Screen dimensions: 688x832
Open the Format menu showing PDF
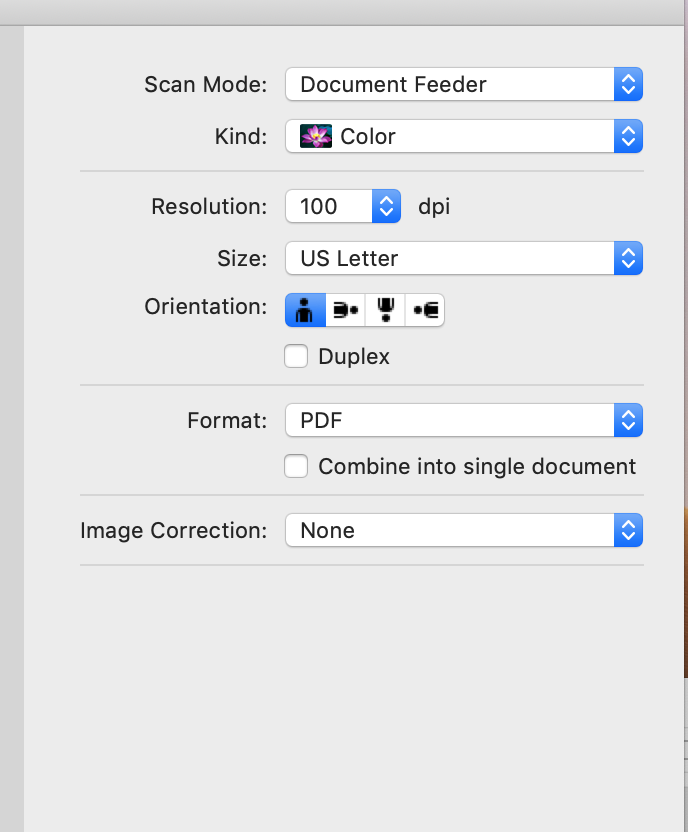coord(450,421)
